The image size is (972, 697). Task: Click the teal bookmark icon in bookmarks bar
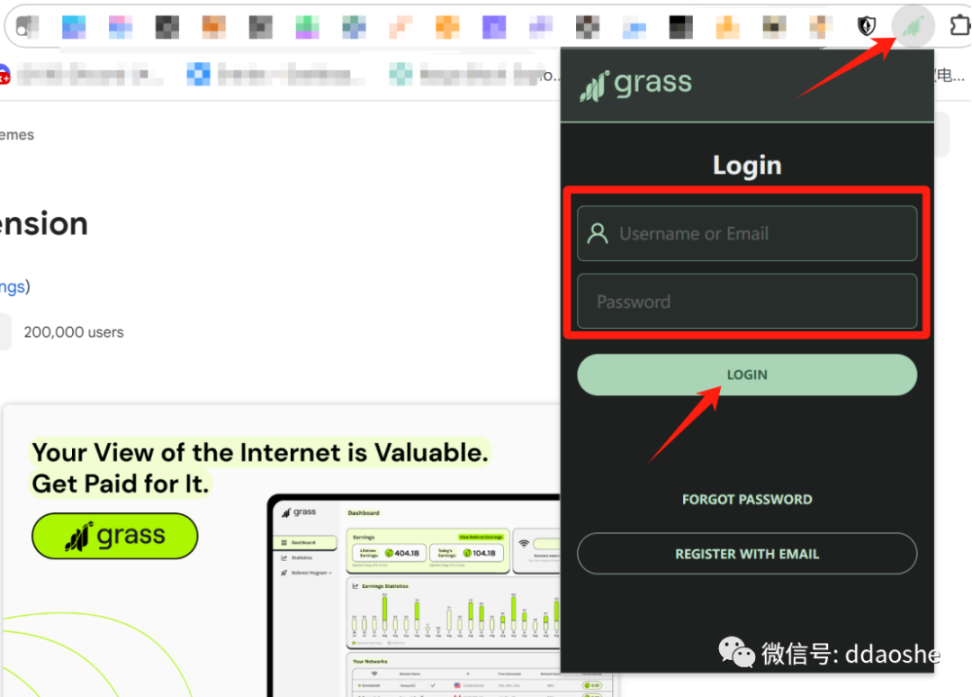401,74
